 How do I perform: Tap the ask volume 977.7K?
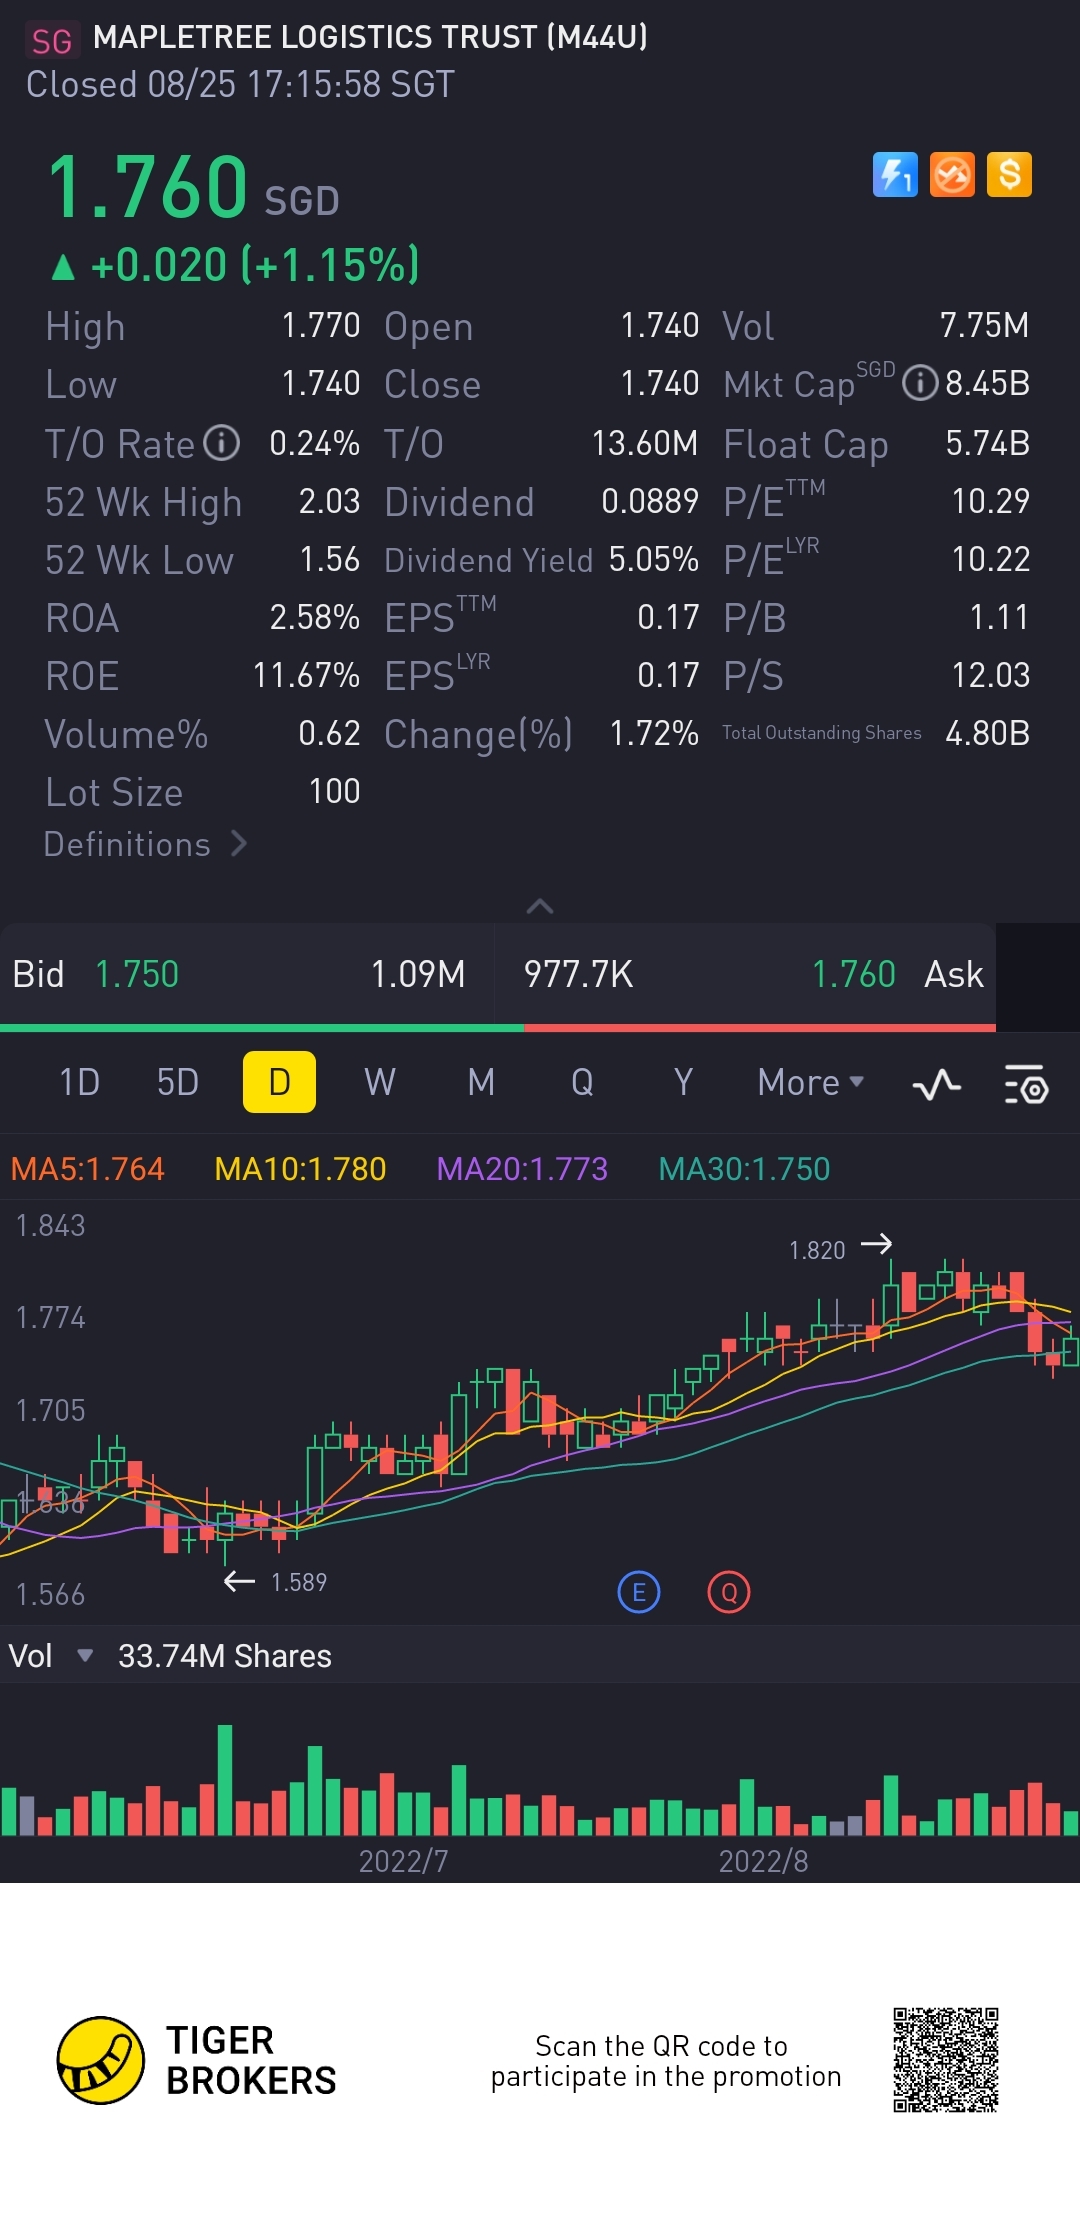pos(579,974)
